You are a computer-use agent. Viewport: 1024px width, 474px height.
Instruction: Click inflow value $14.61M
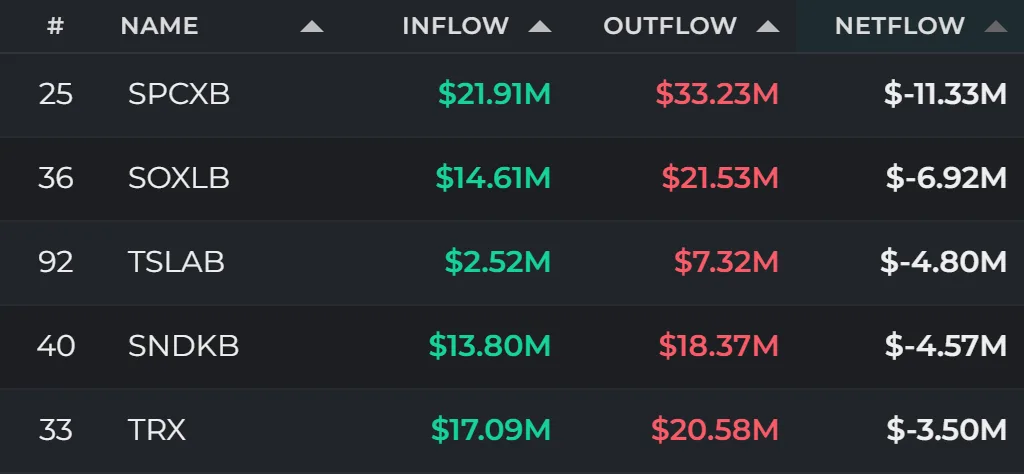493,178
